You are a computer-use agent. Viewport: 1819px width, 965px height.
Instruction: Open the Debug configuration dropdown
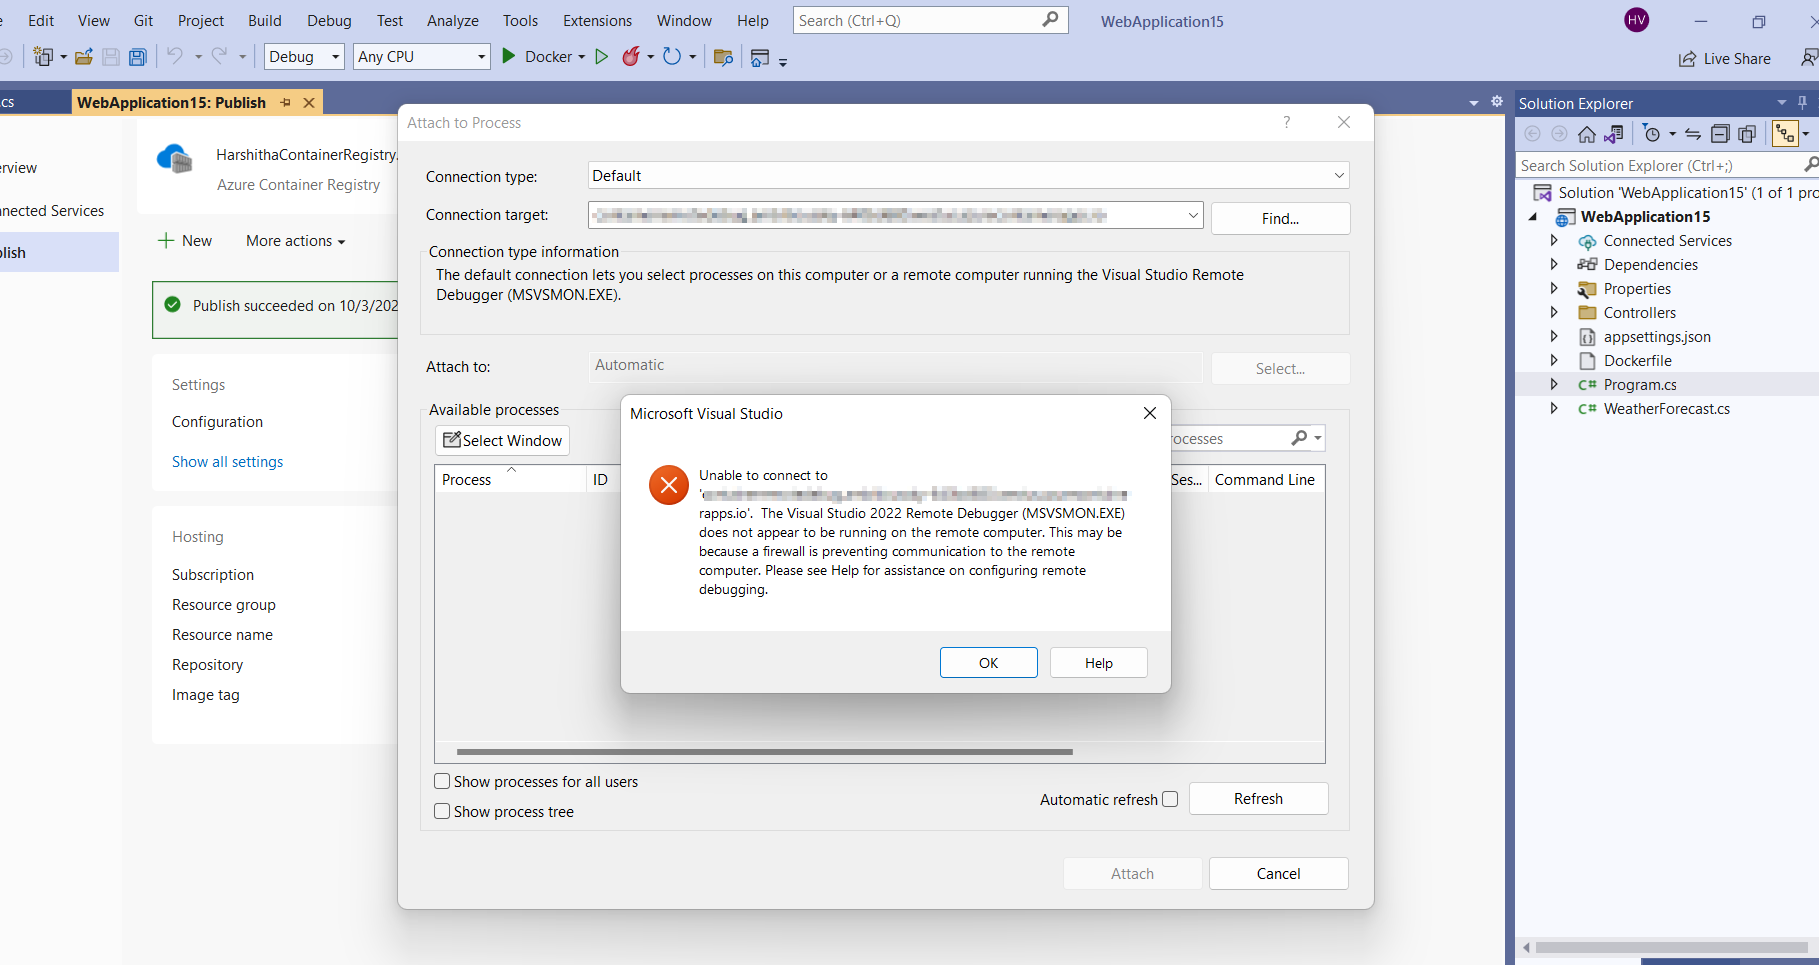(304, 56)
